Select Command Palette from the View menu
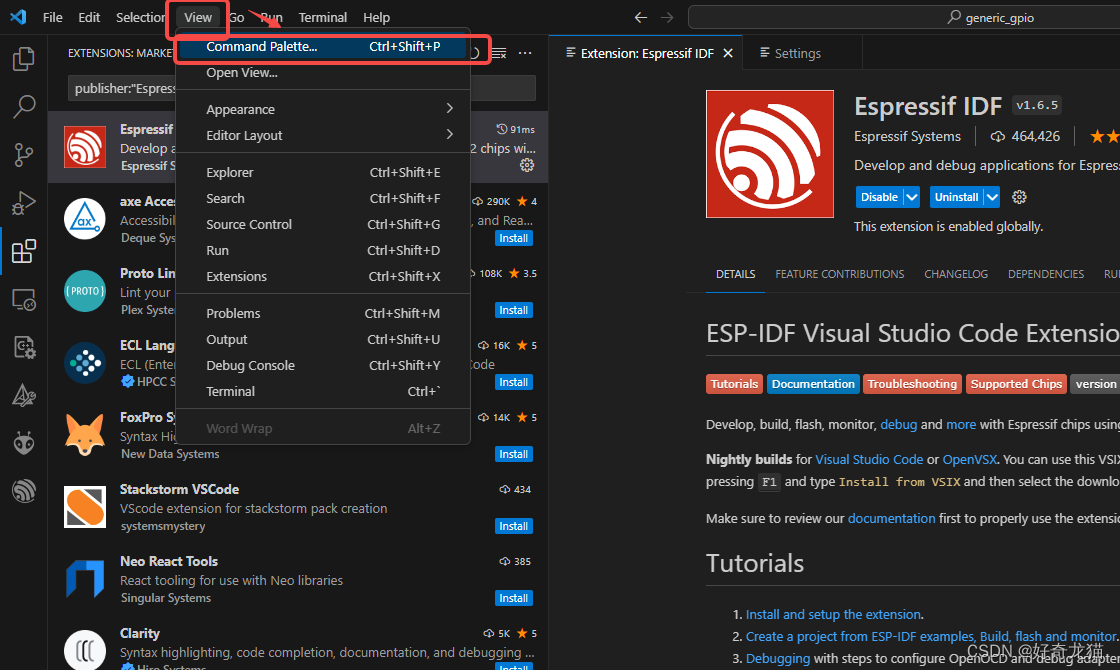This screenshot has height=670, width=1120. click(261, 47)
